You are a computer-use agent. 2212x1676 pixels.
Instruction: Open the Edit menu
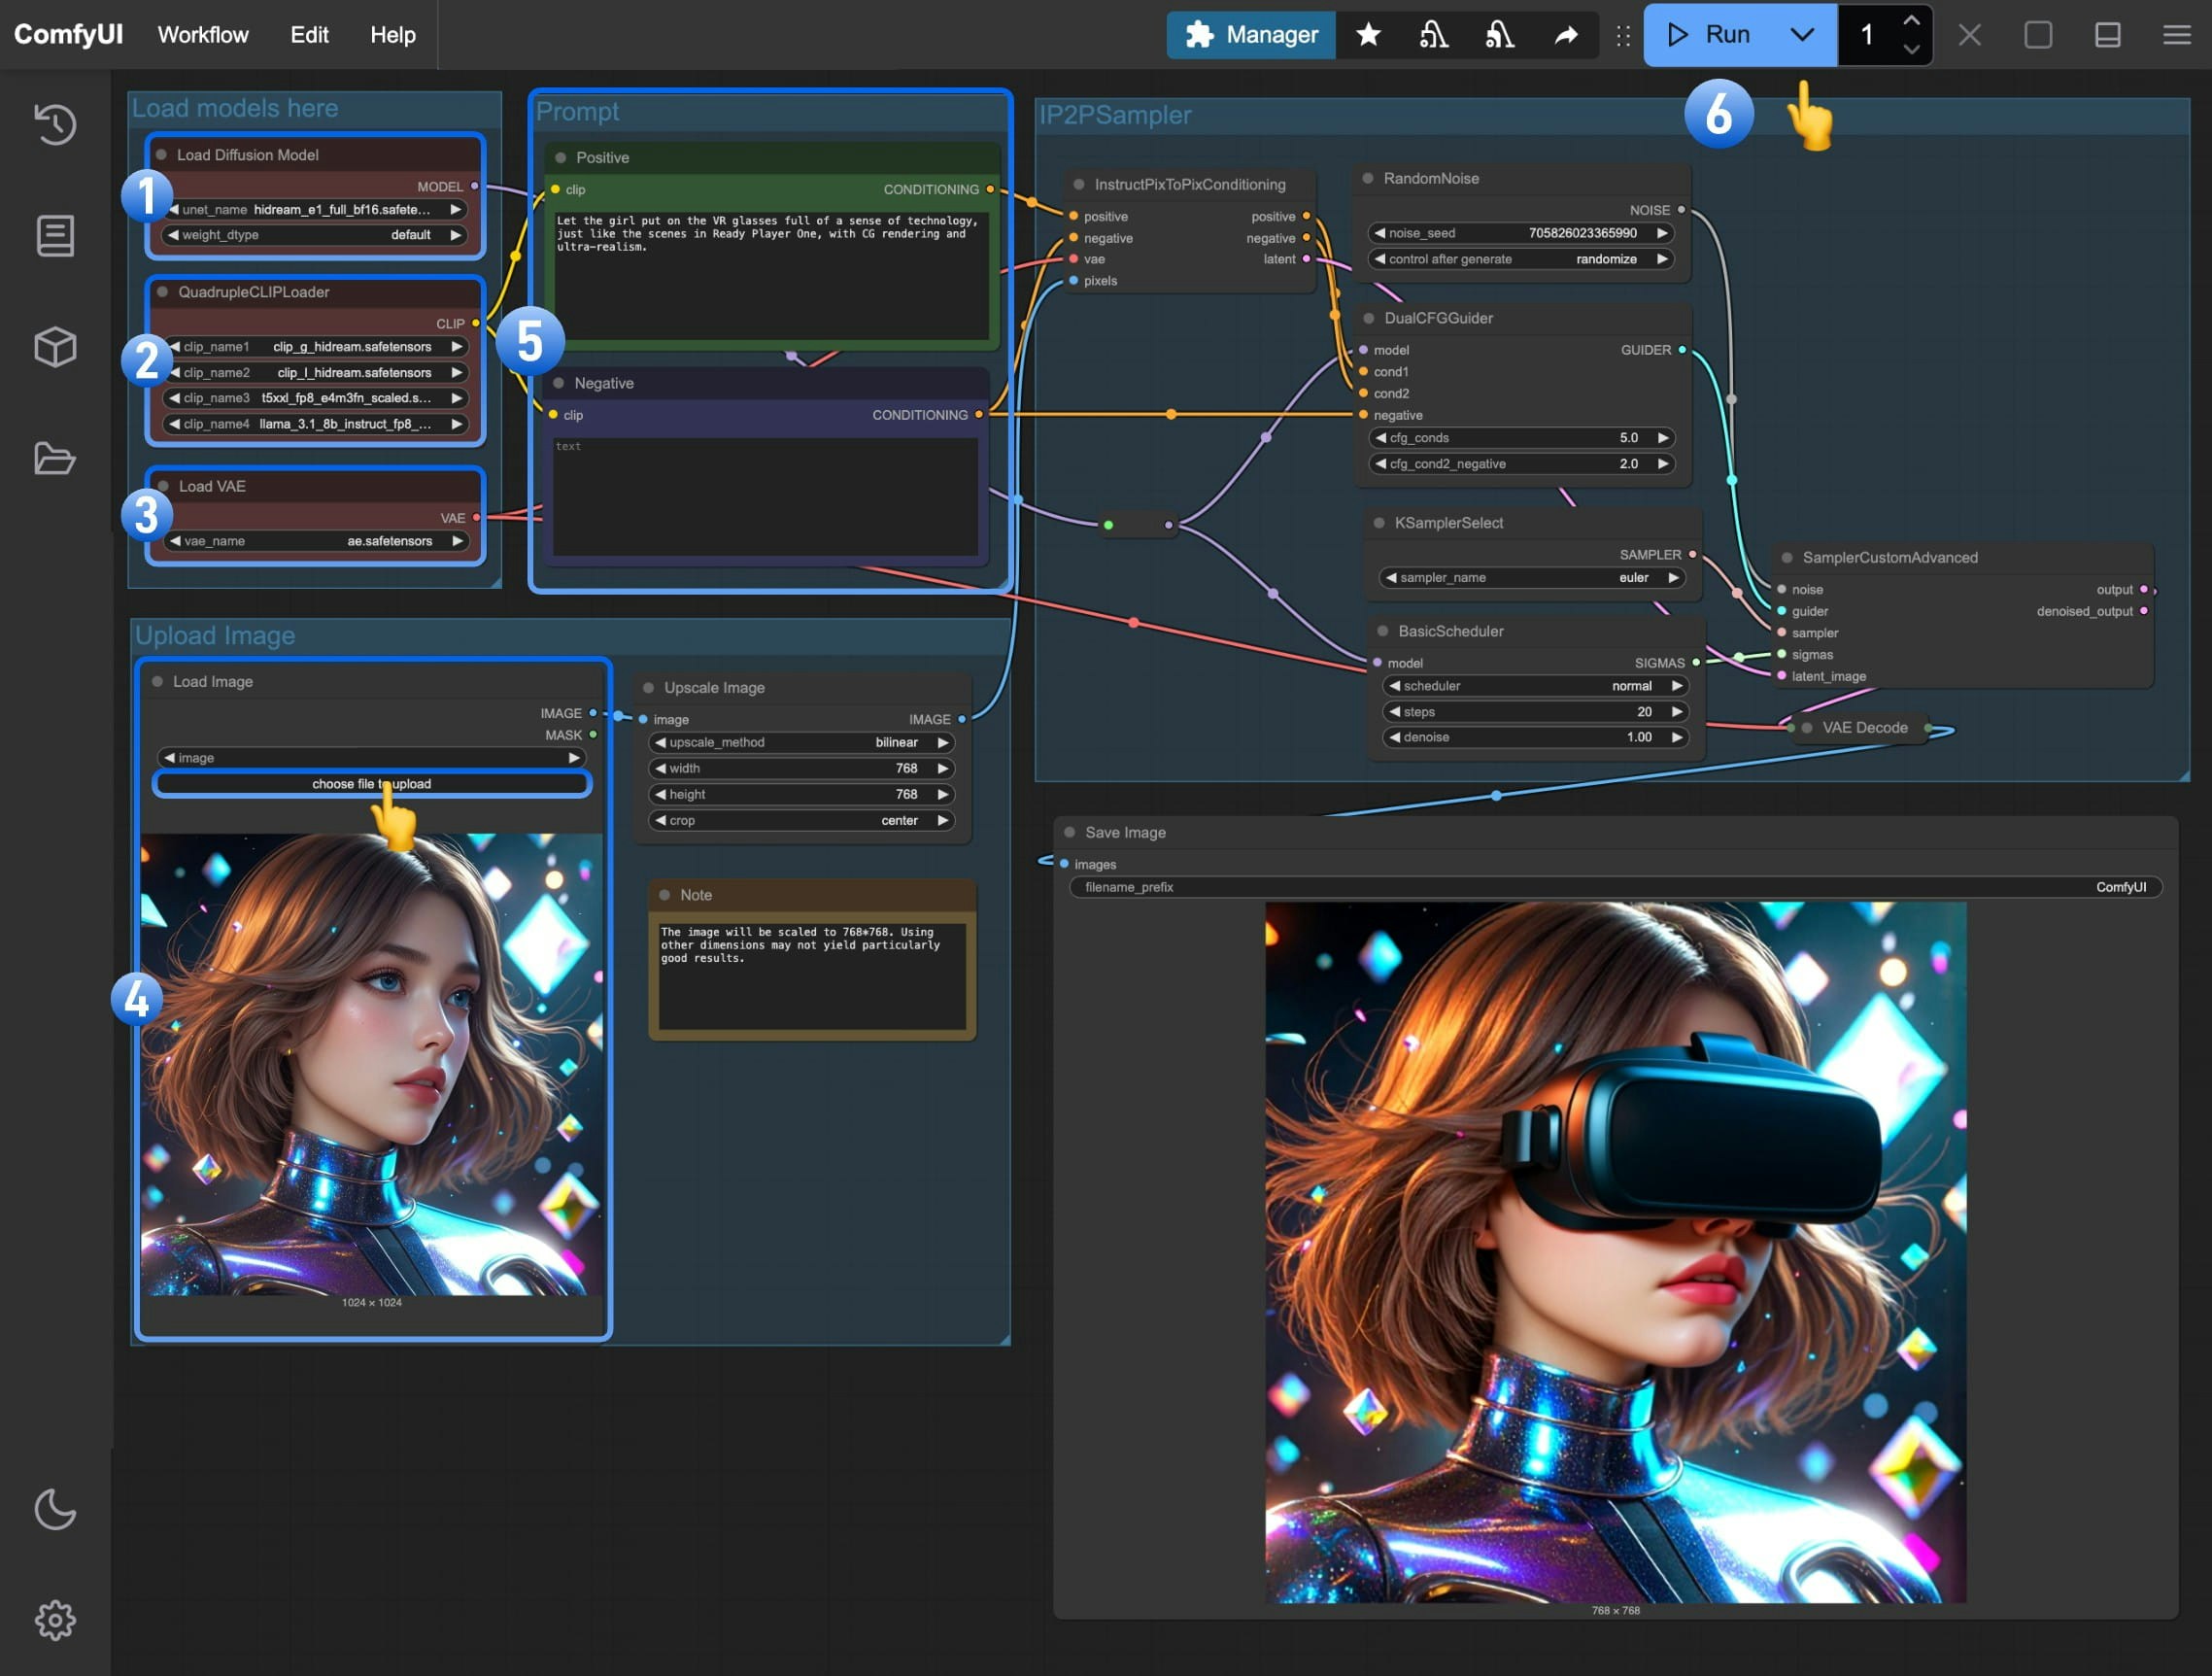(309, 34)
